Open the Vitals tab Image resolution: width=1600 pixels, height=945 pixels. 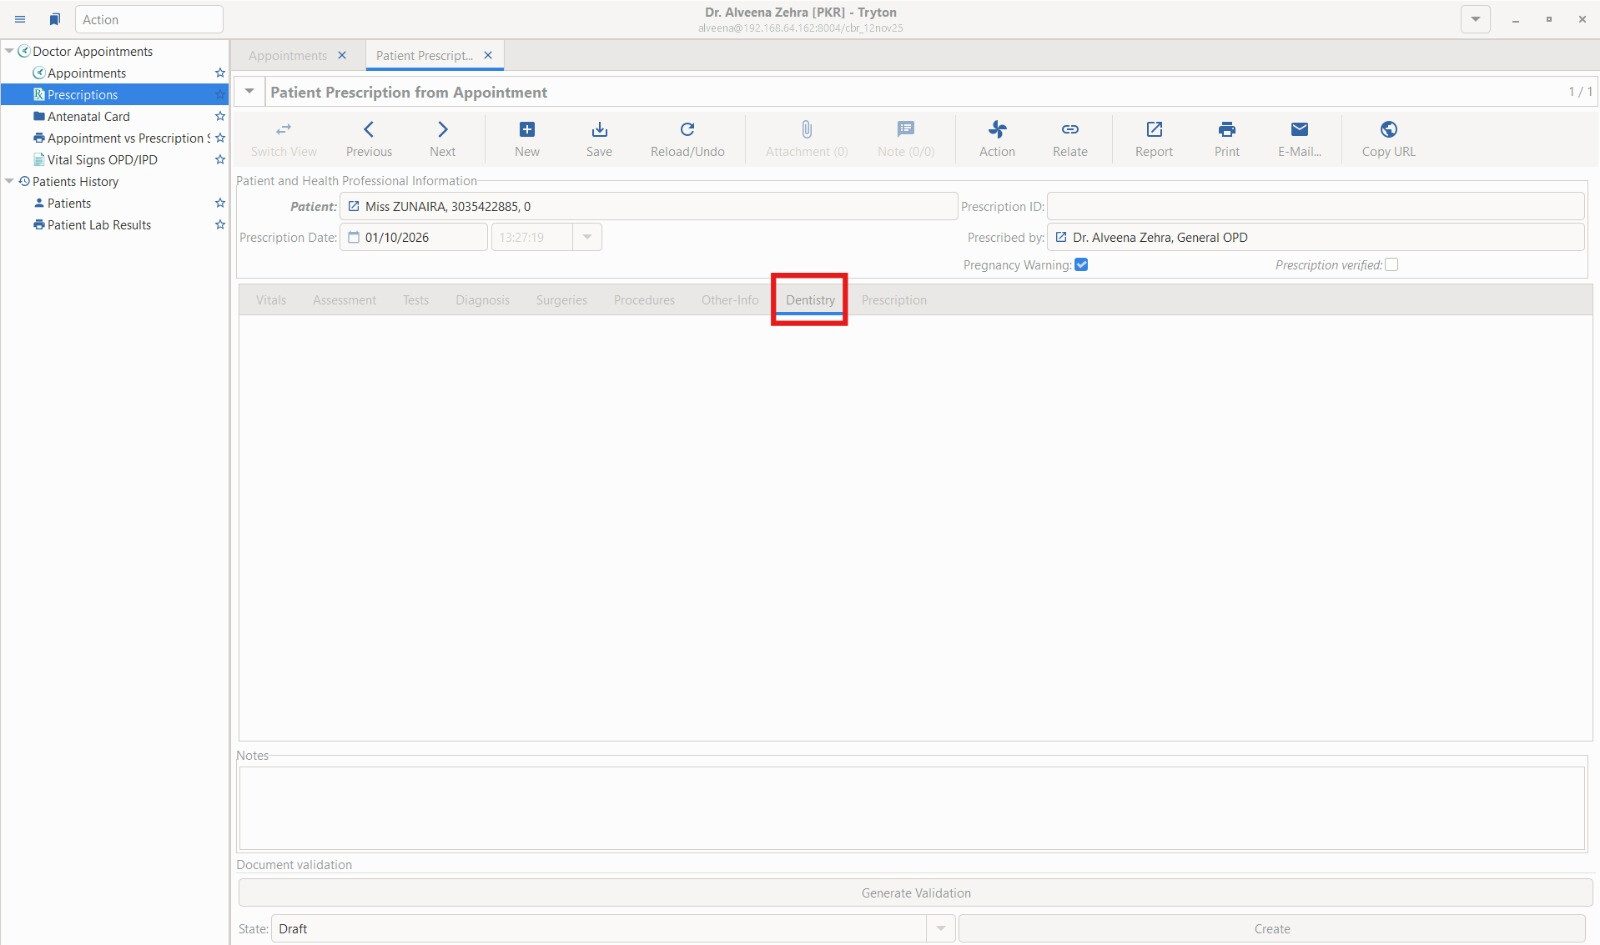click(271, 300)
